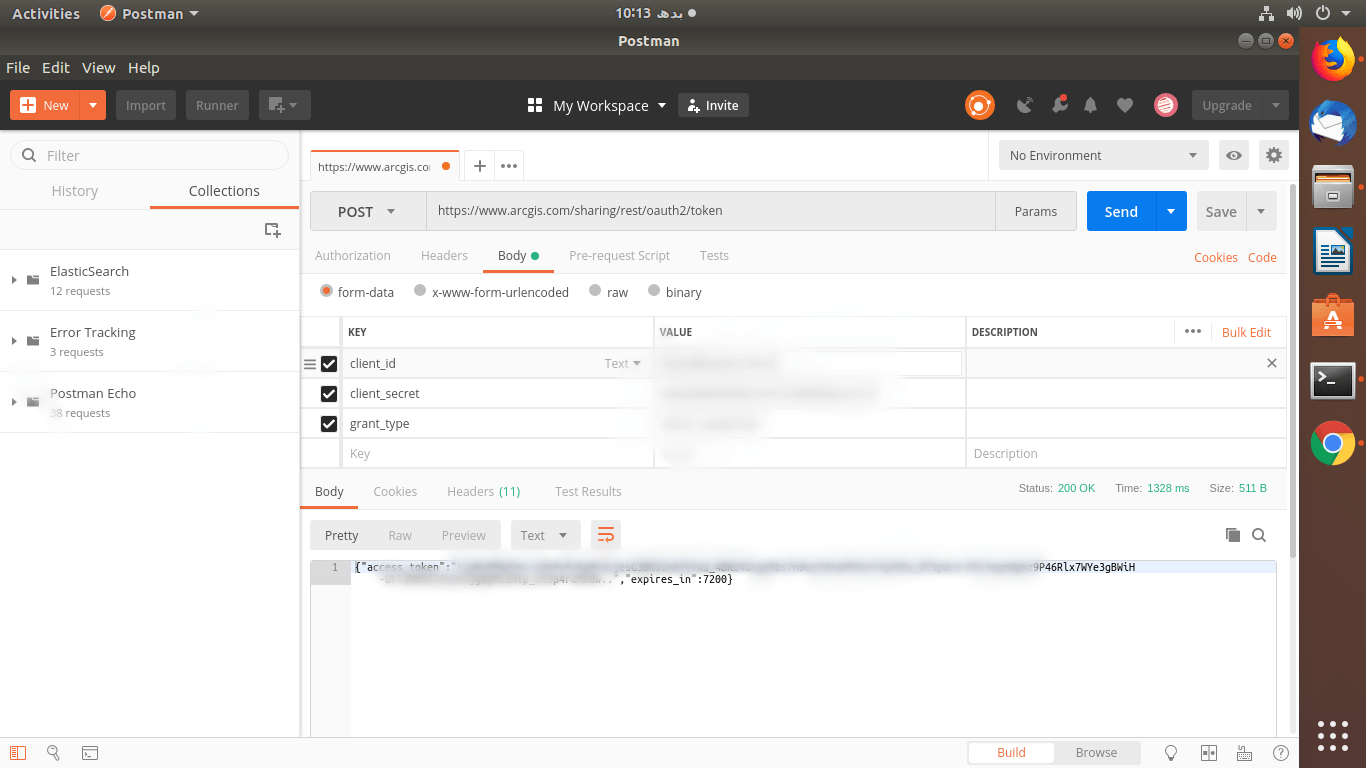This screenshot has width=1366, height=768.
Task: Open the user avatar icon
Action: click(x=1165, y=105)
